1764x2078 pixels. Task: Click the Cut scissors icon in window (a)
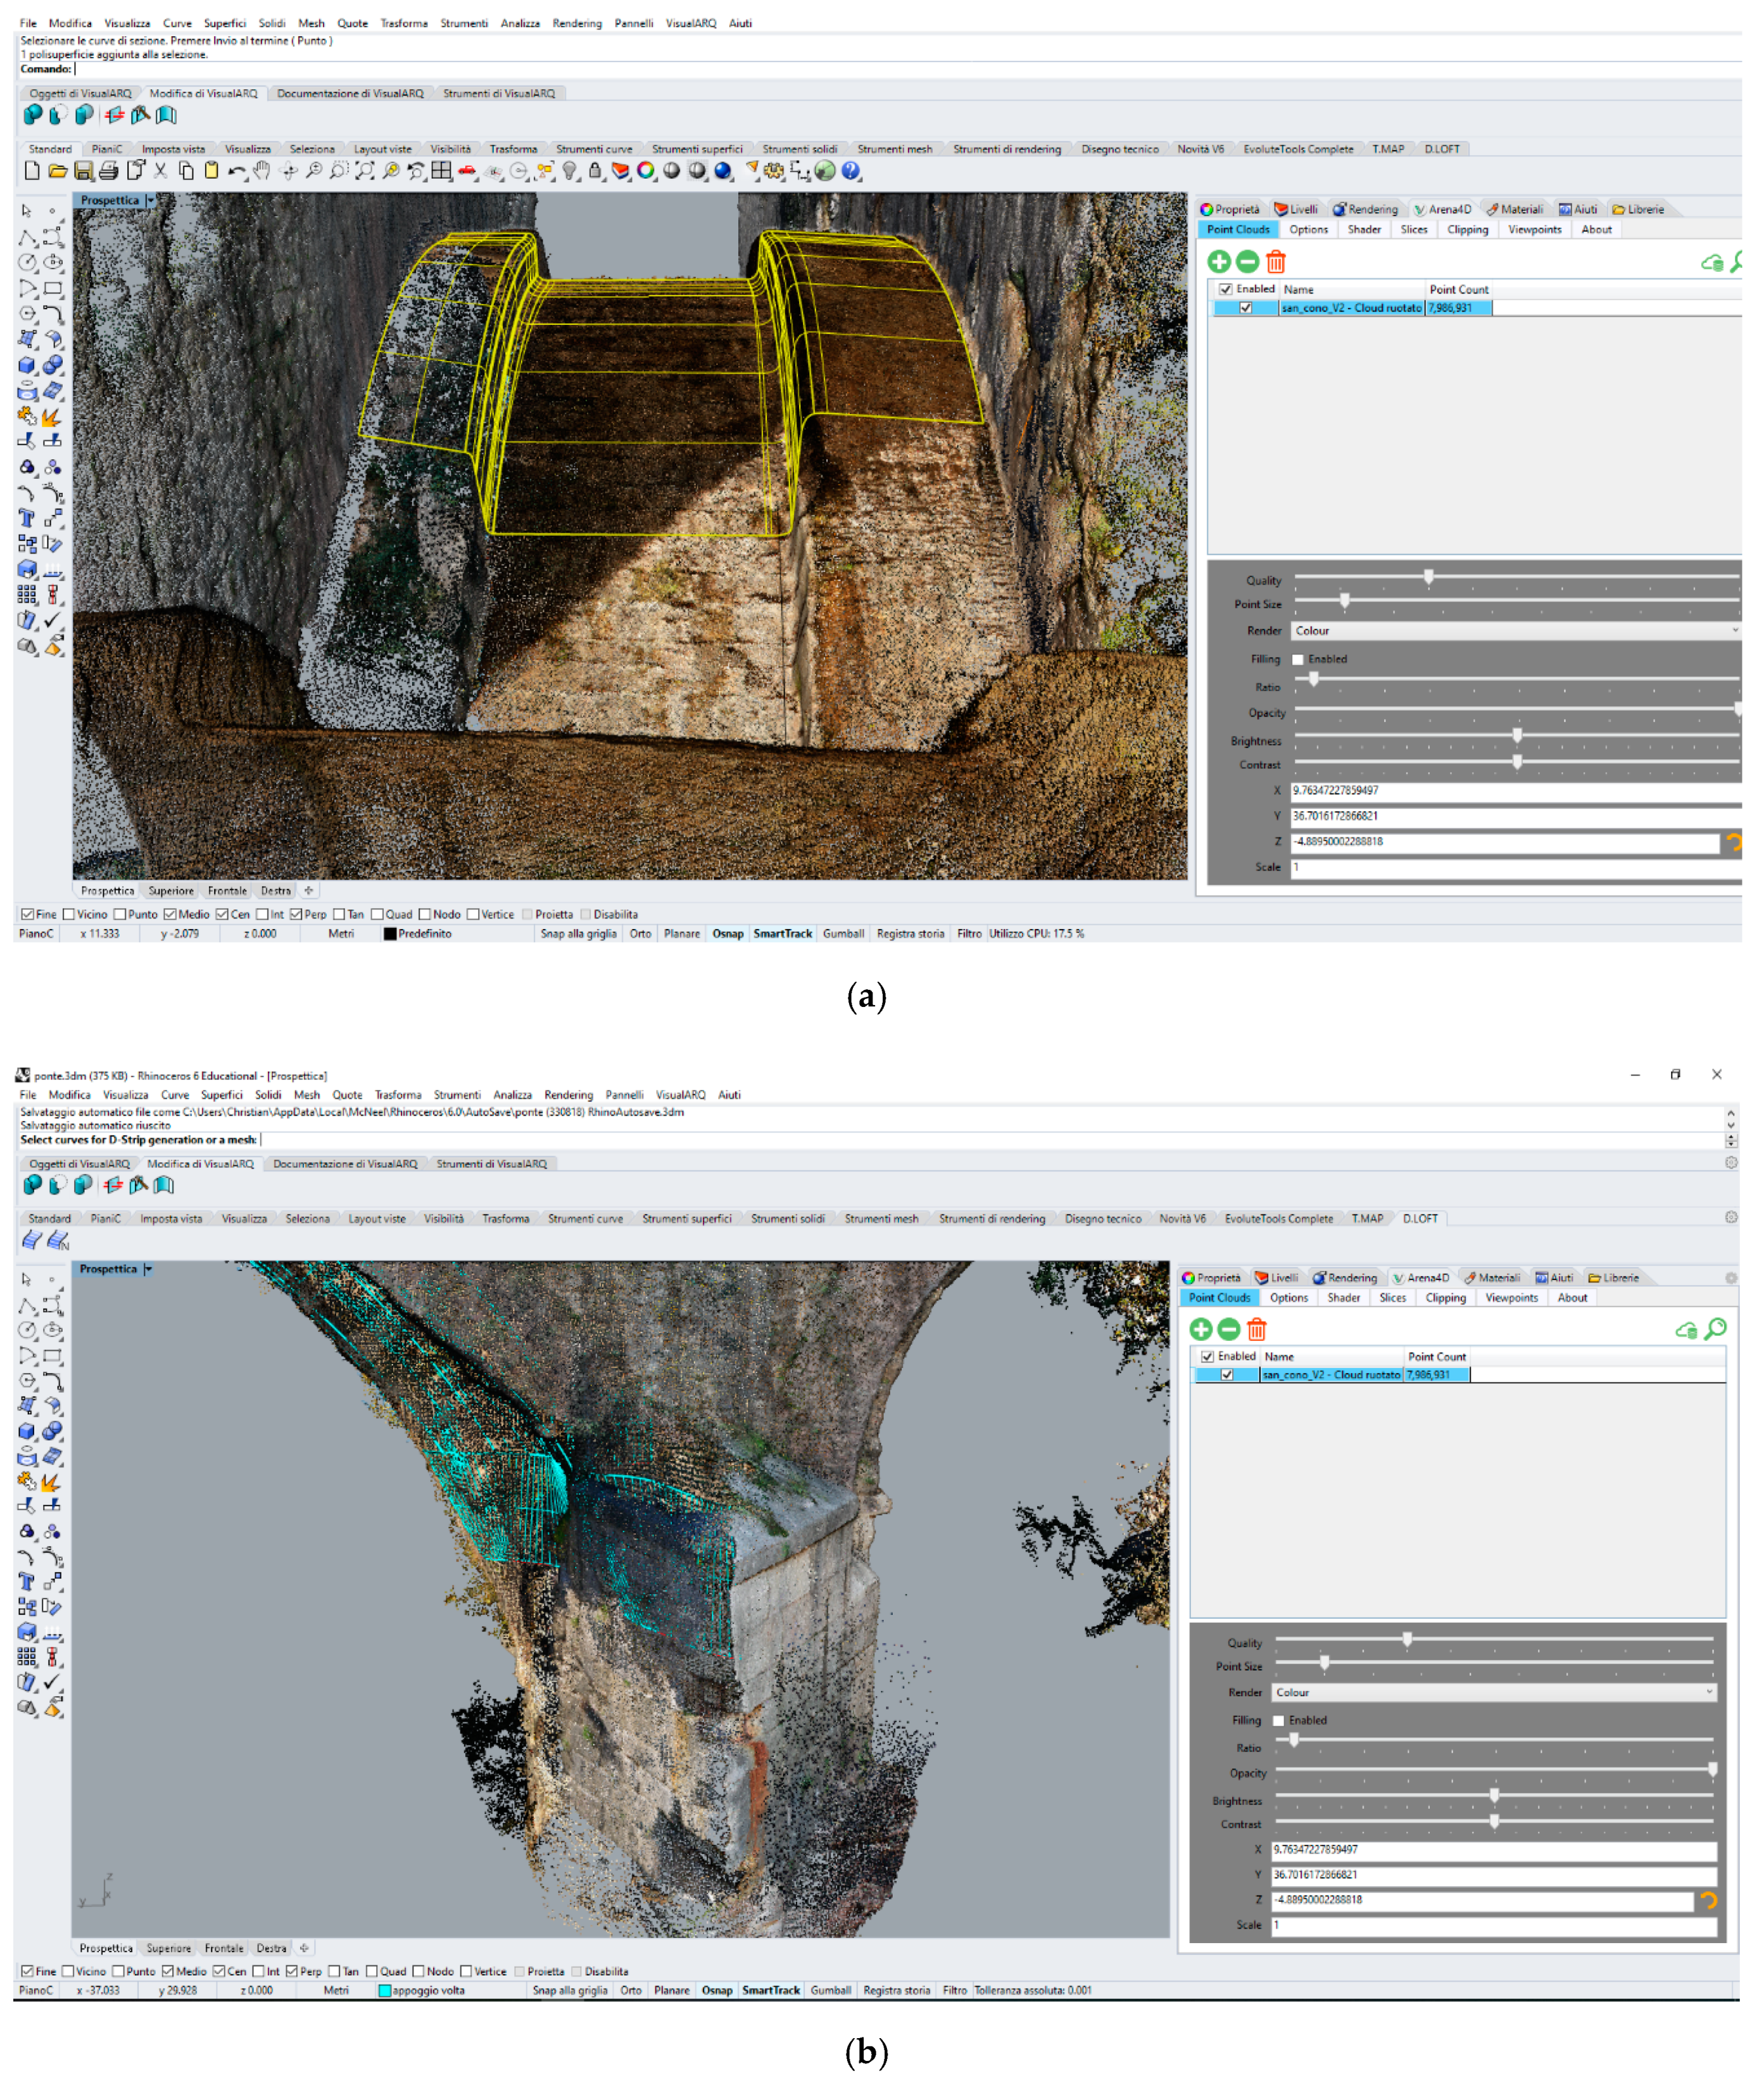160,171
